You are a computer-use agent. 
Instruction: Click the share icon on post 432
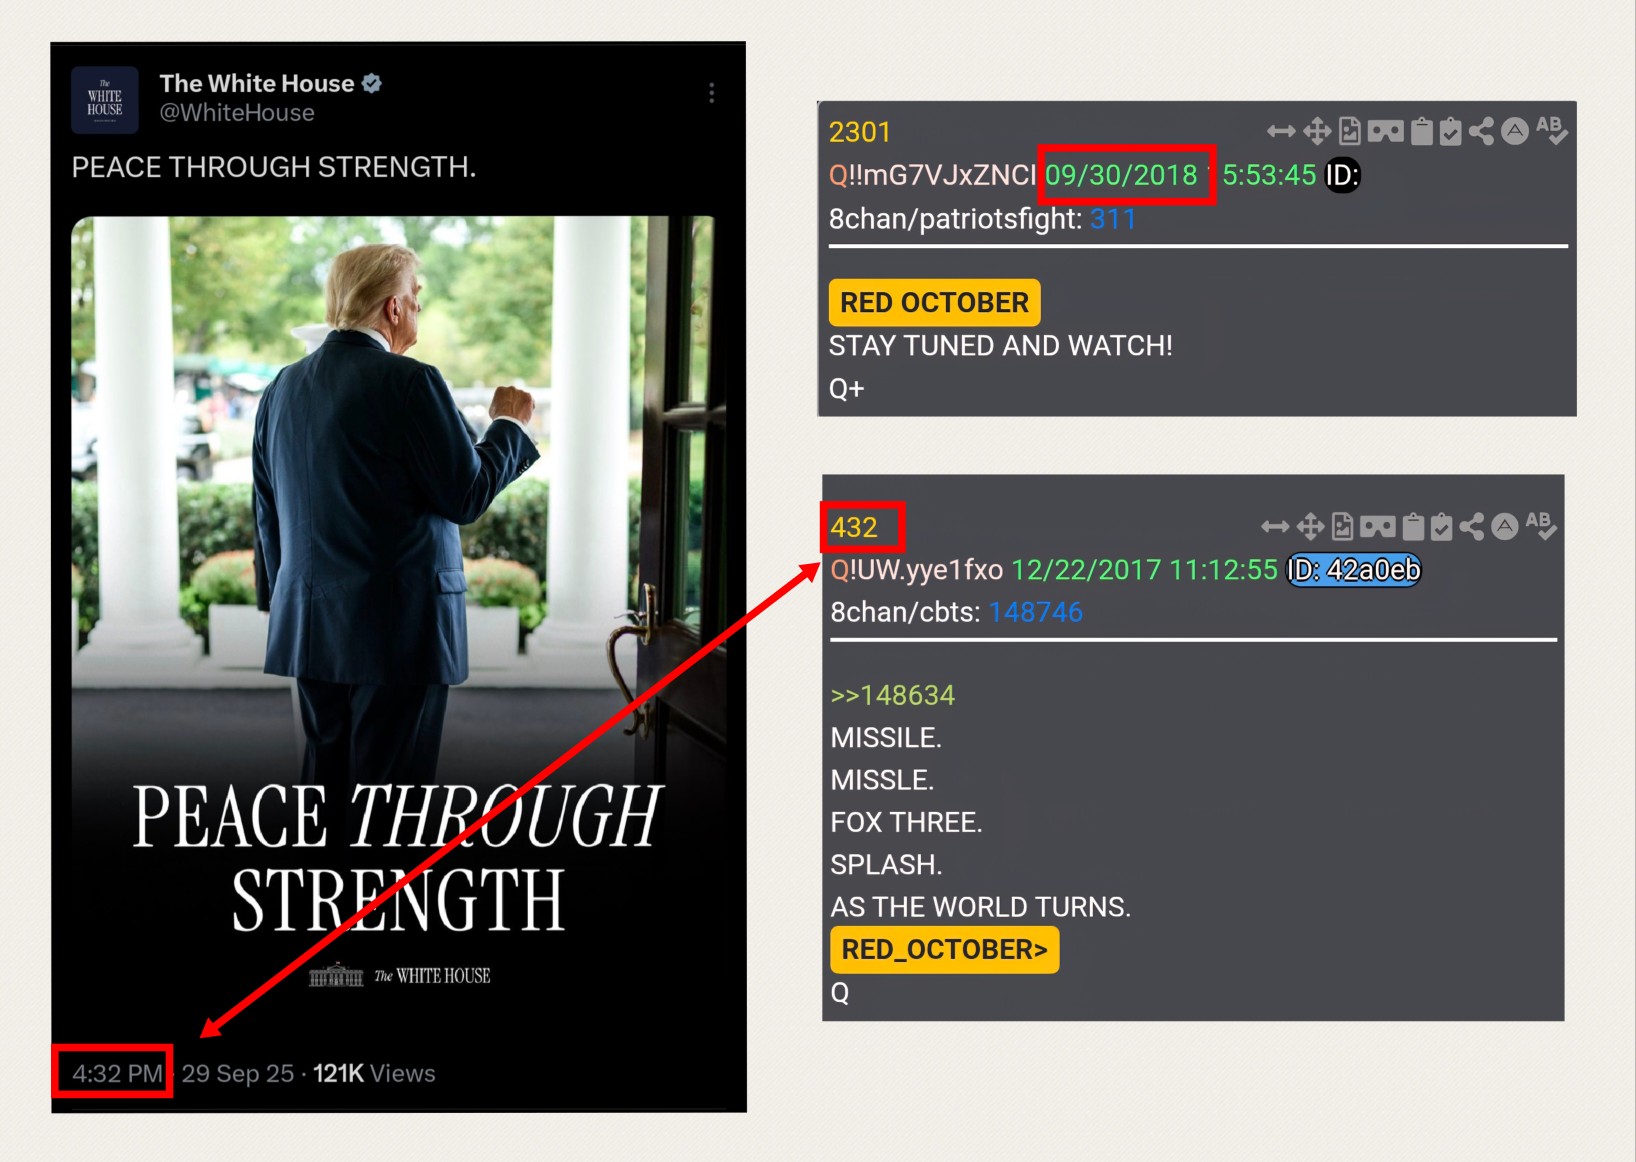point(1472,526)
